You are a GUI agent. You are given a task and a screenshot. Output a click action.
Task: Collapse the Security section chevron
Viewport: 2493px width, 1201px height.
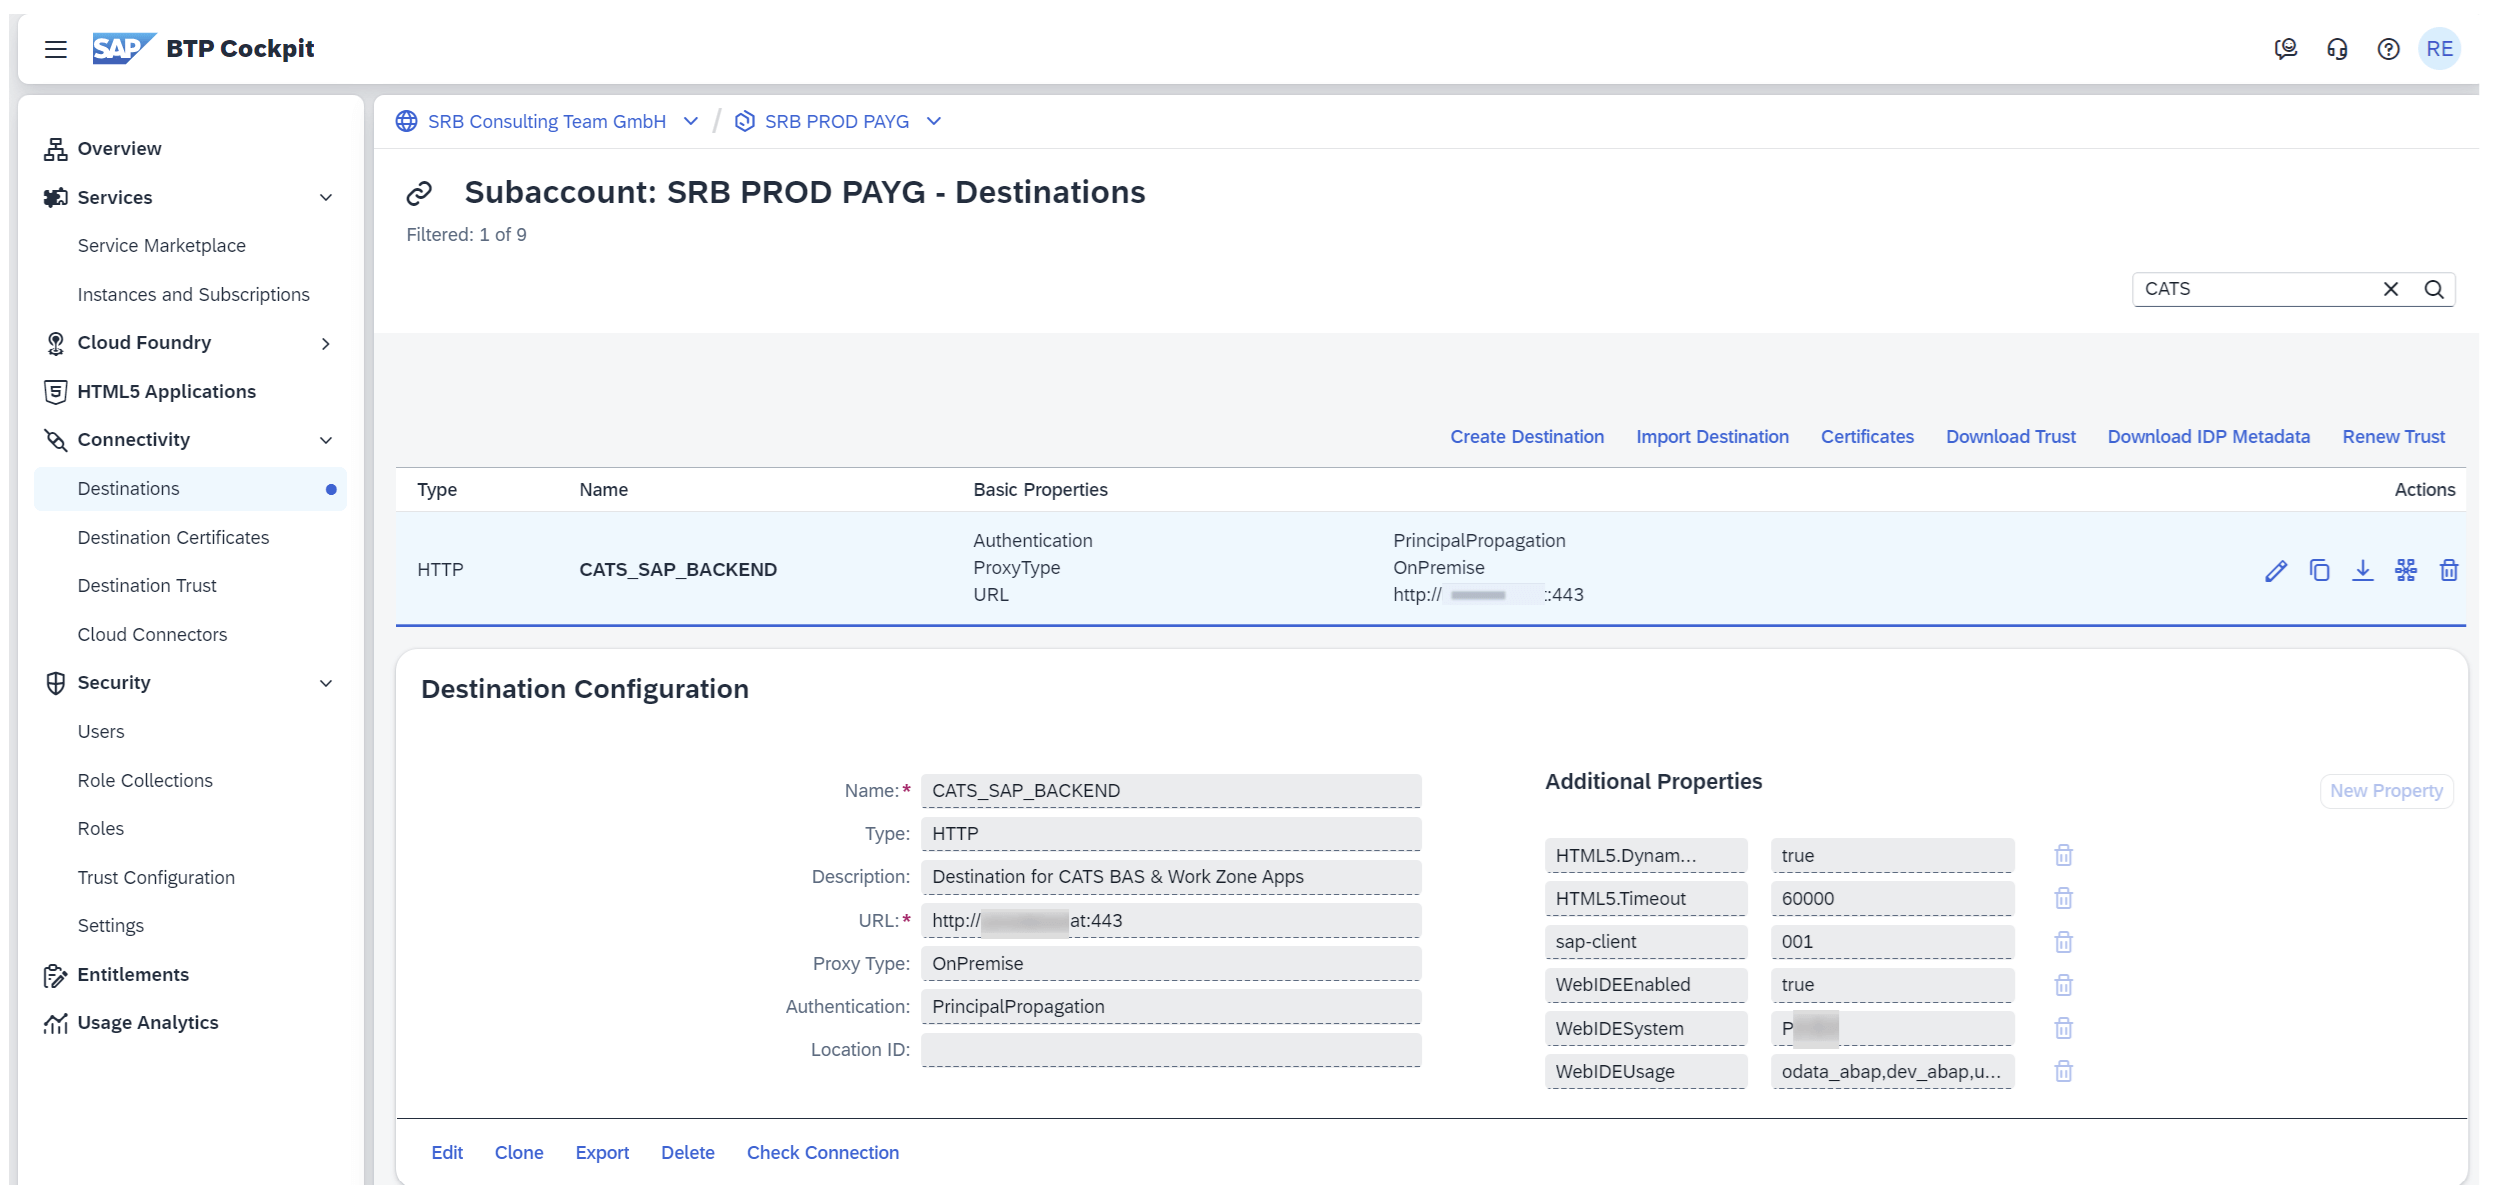[x=326, y=684]
